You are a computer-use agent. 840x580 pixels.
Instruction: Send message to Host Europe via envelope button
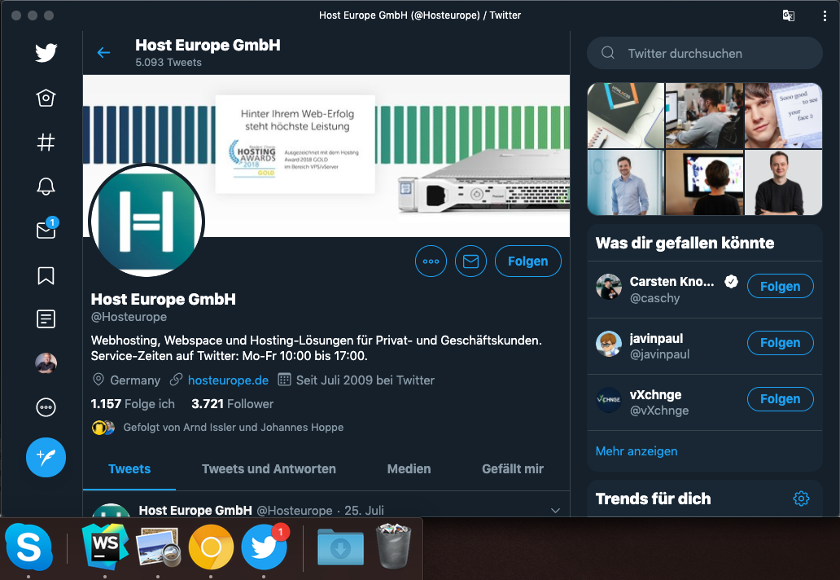[x=471, y=261]
